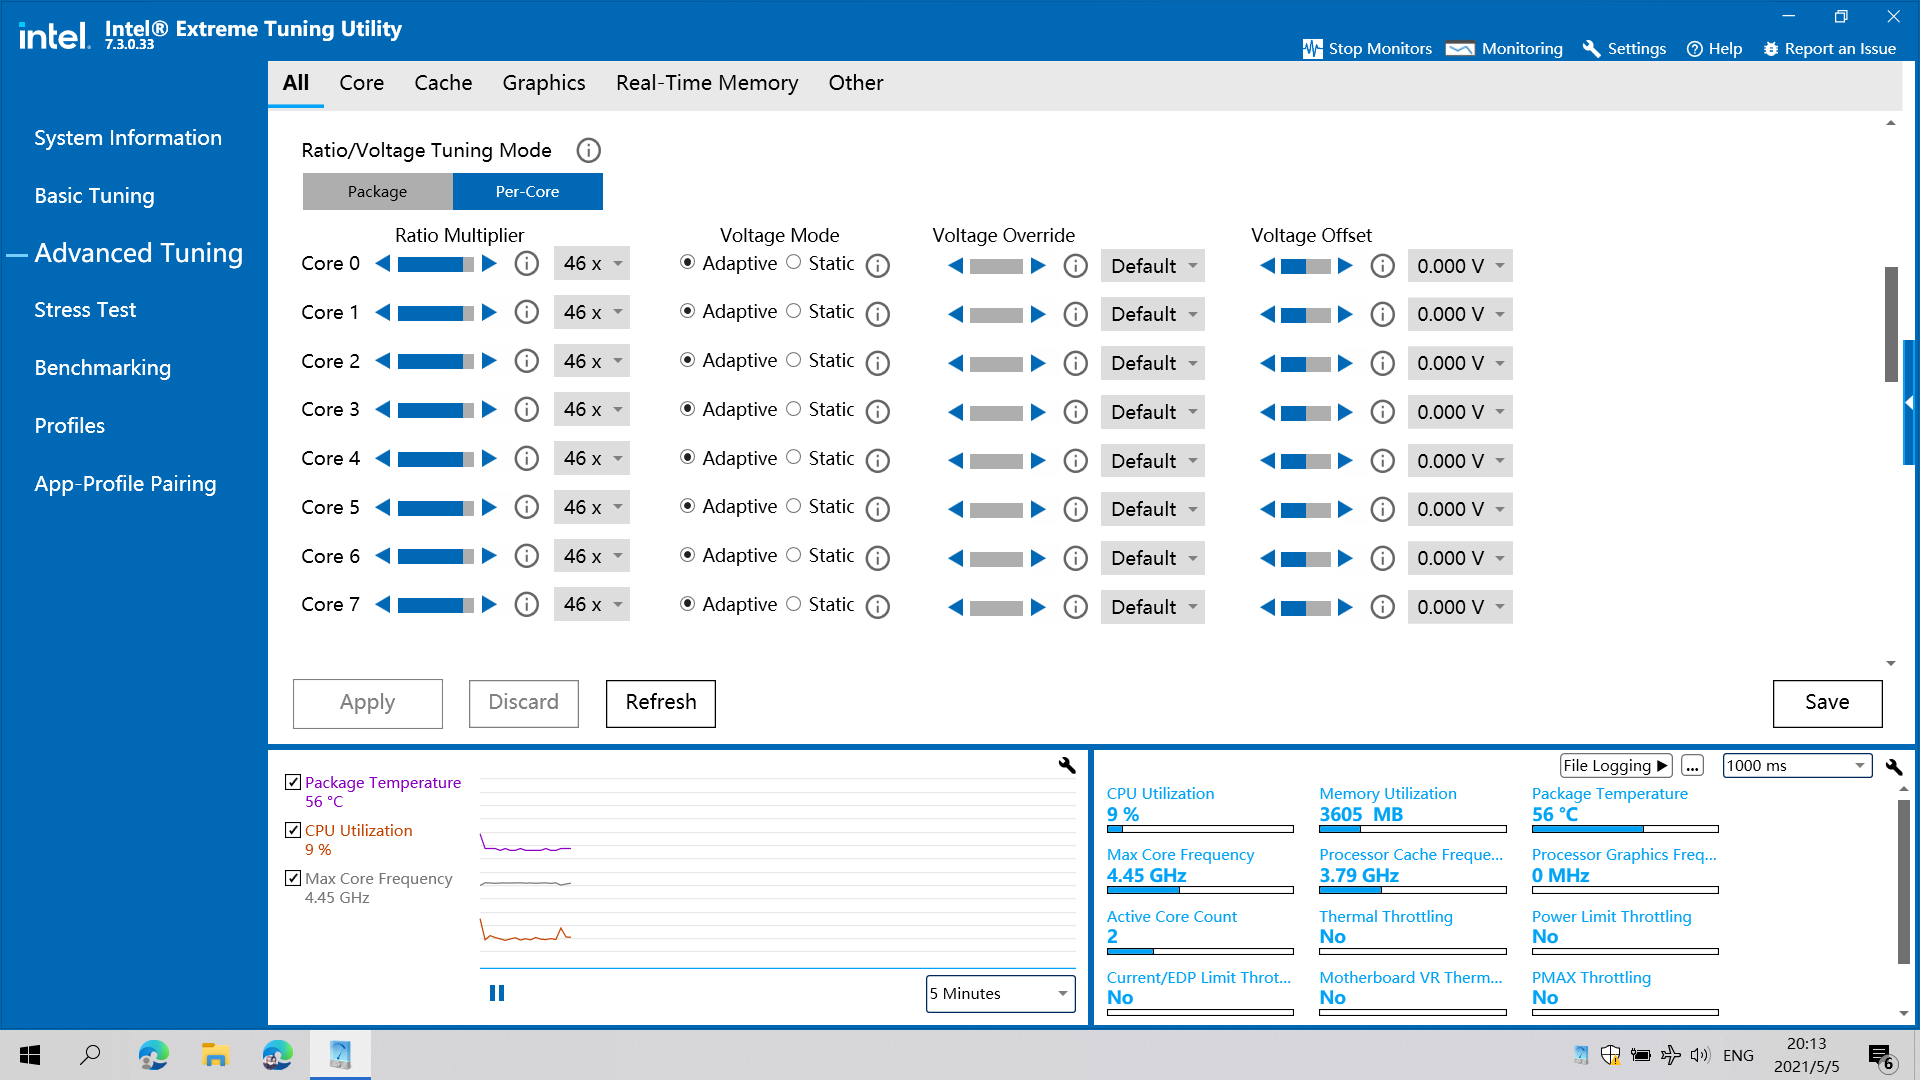Select the Package tuning mode button
Image resolution: width=1920 pixels, height=1080 pixels.
pyautogui.click(x=378, y=192)
